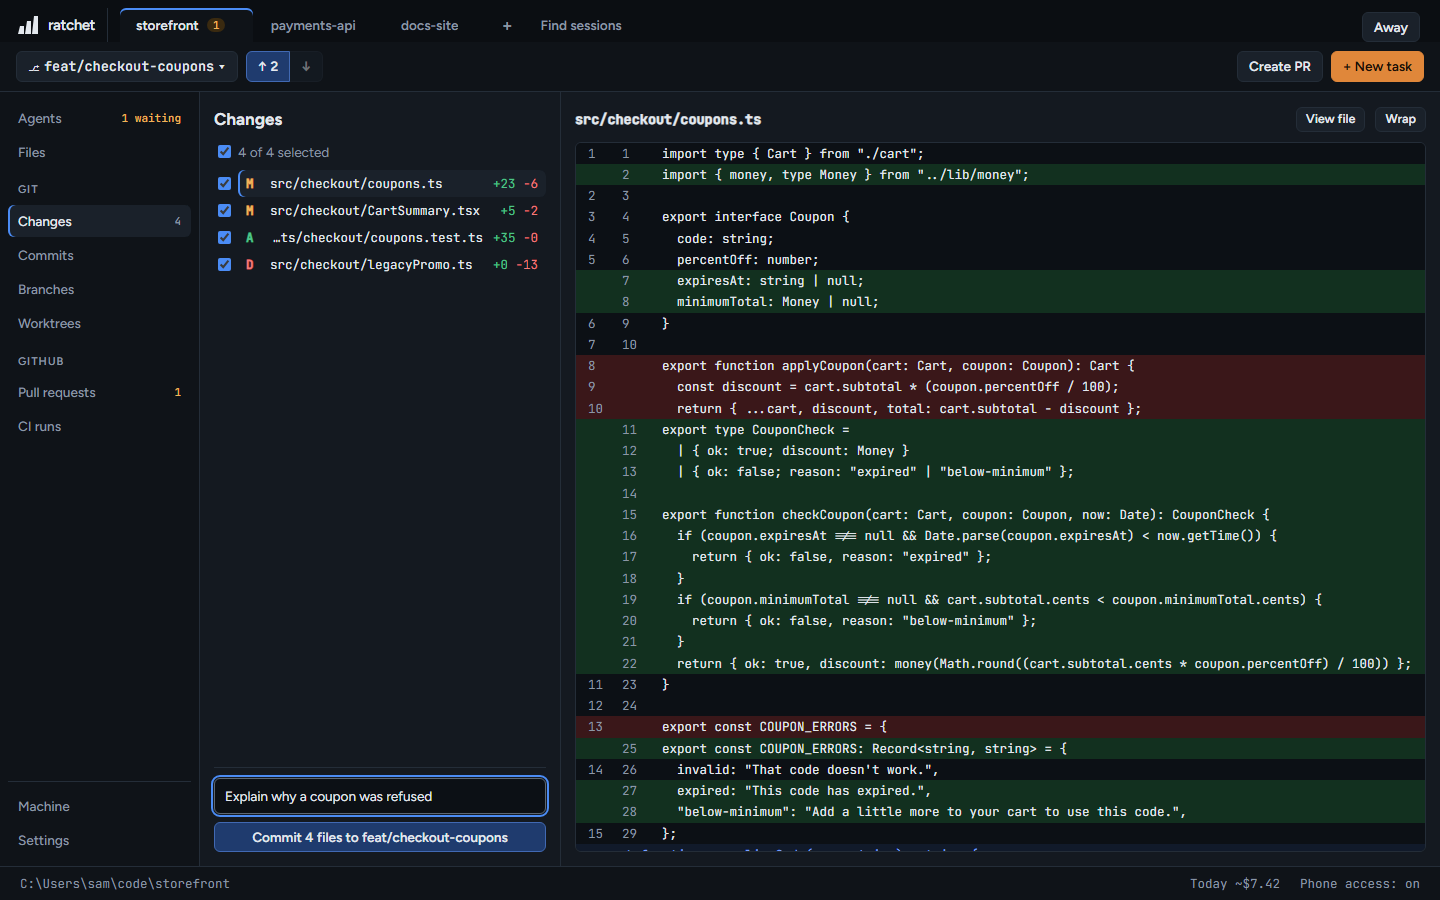Open CI runs in the sidebar

(x=99, y=426)
